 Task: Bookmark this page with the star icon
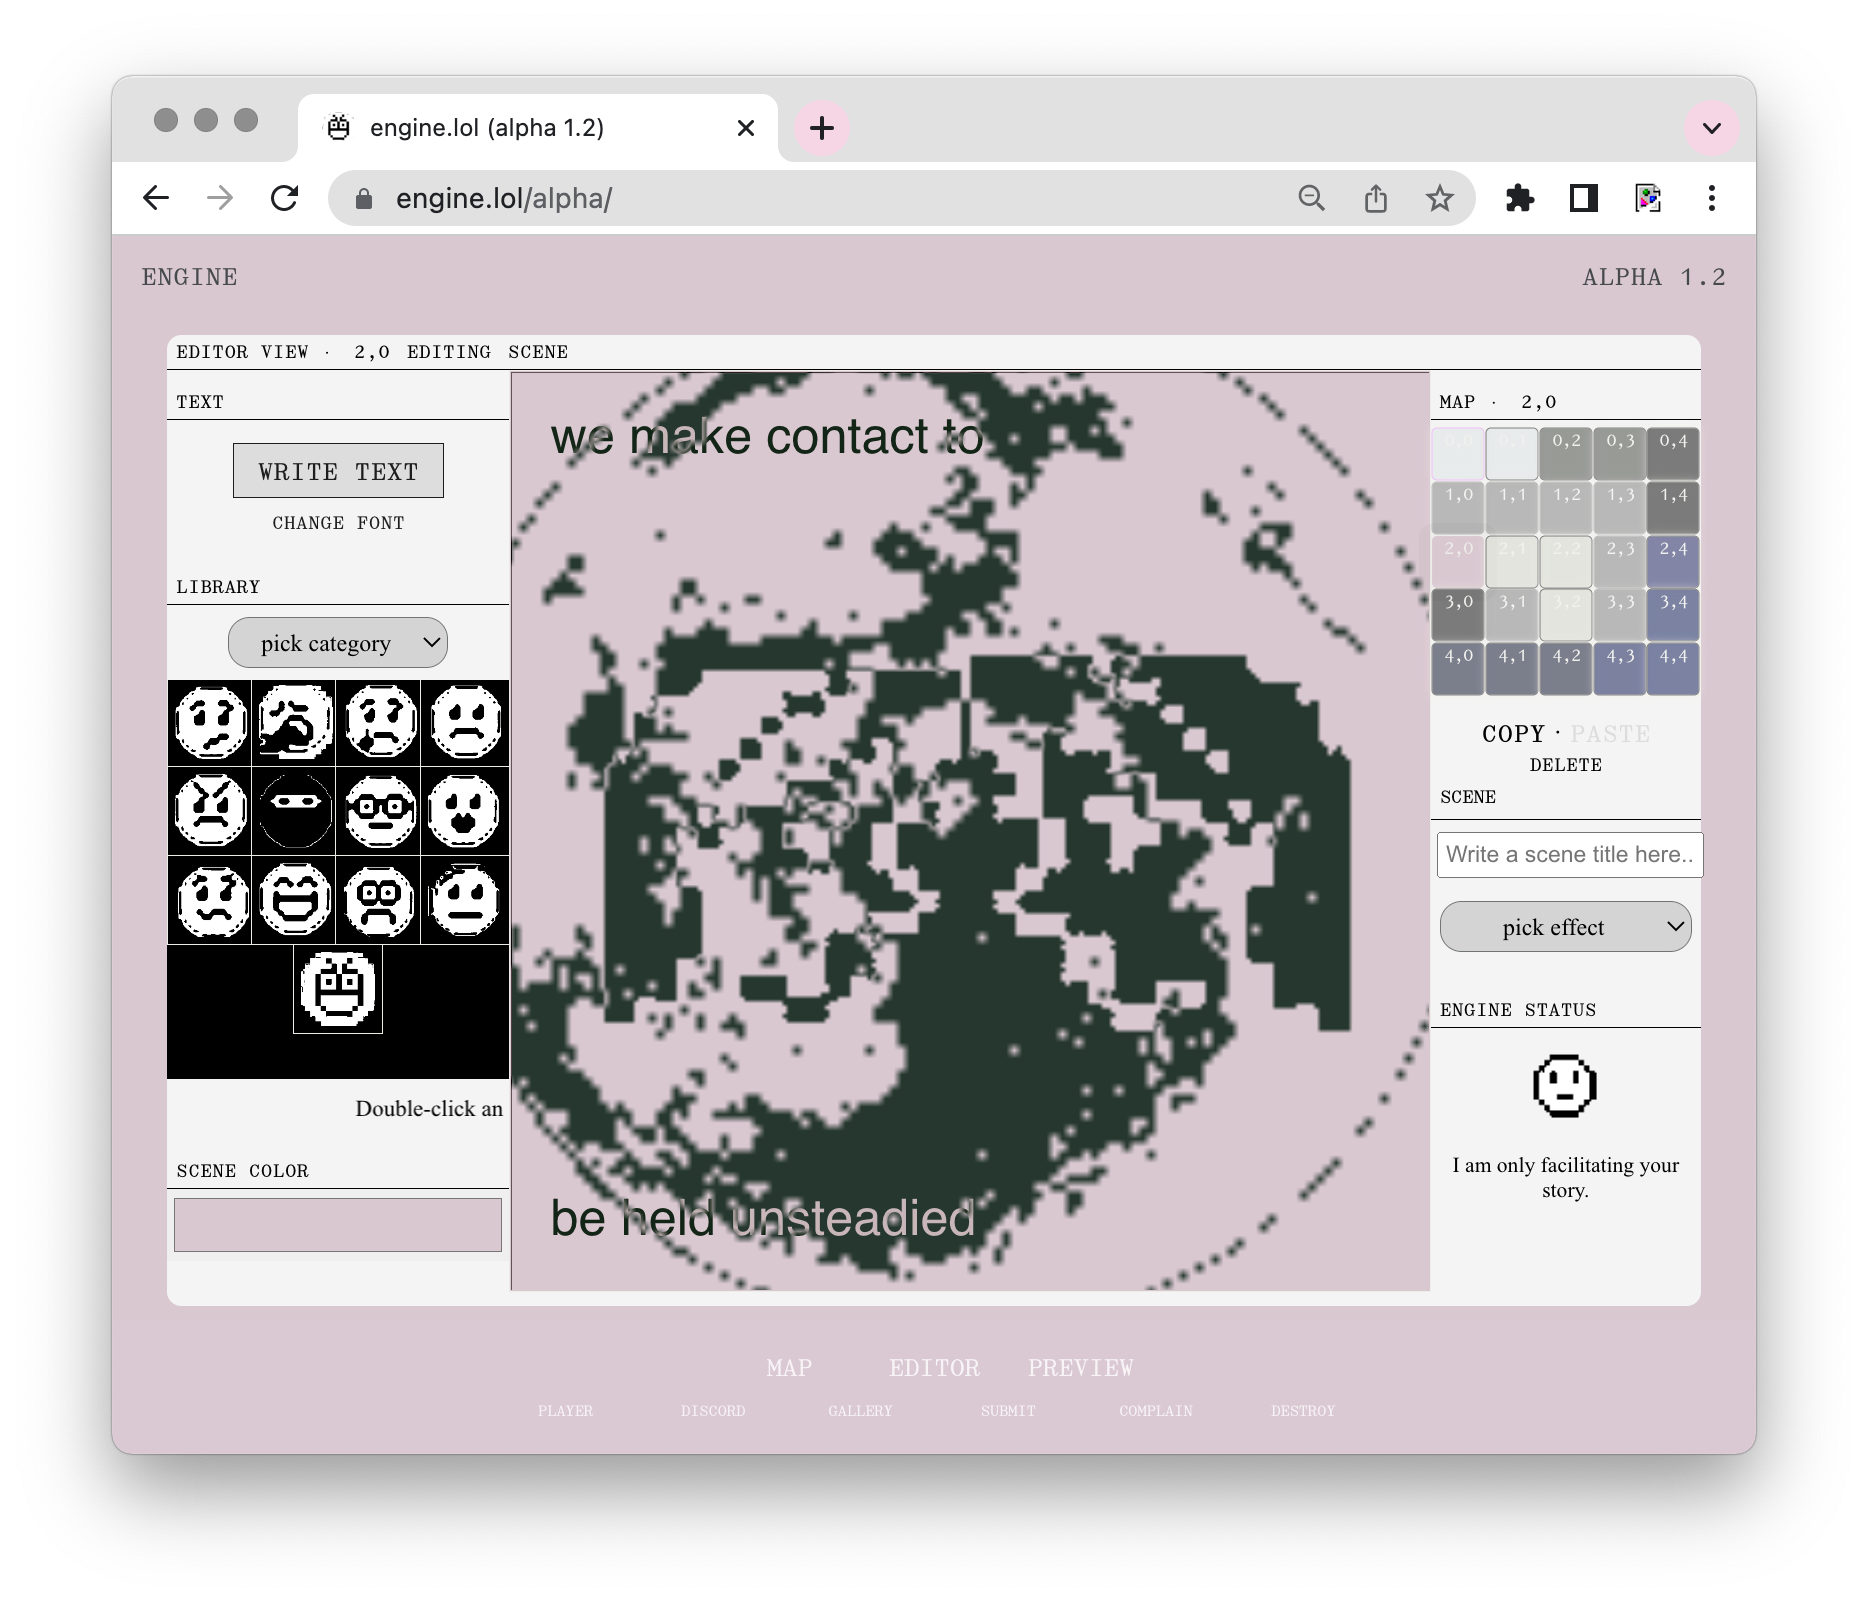1439,198
